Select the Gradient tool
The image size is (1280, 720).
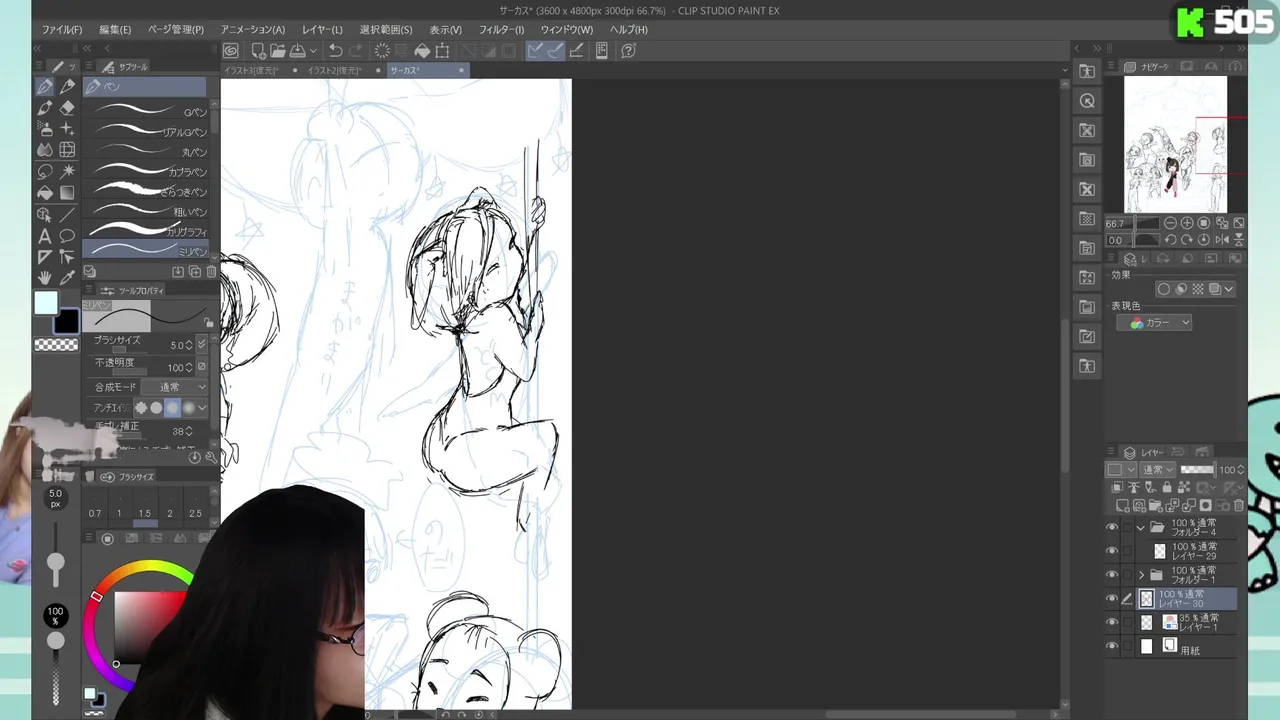point(67,193)
